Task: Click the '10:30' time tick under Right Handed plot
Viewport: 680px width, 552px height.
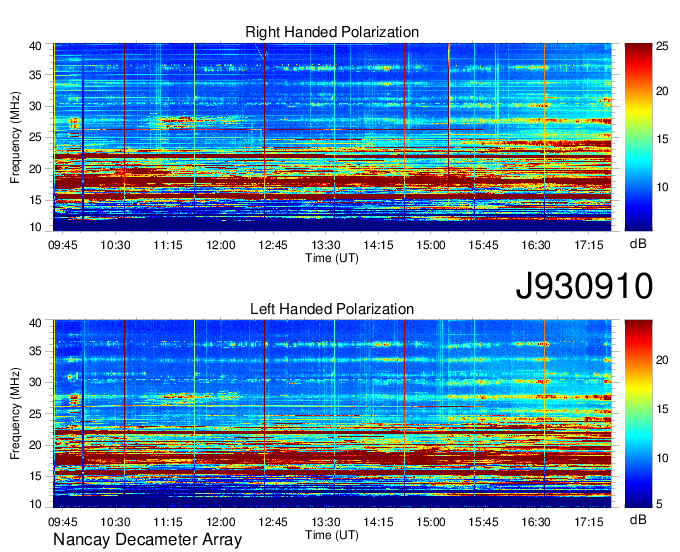Action: click(x=115, y=245)
